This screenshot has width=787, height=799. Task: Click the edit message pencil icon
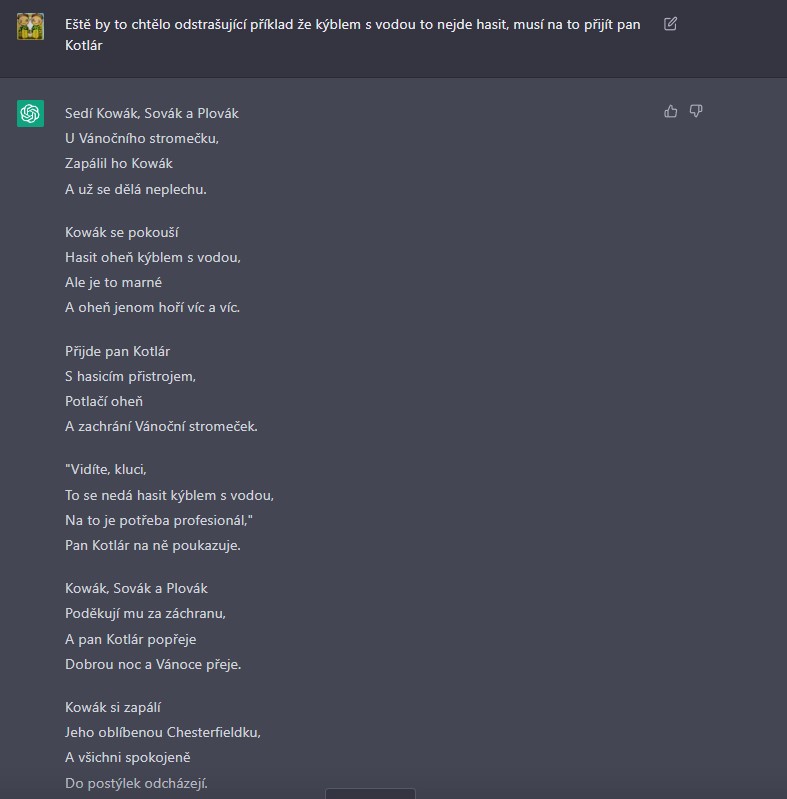(670, 24)
